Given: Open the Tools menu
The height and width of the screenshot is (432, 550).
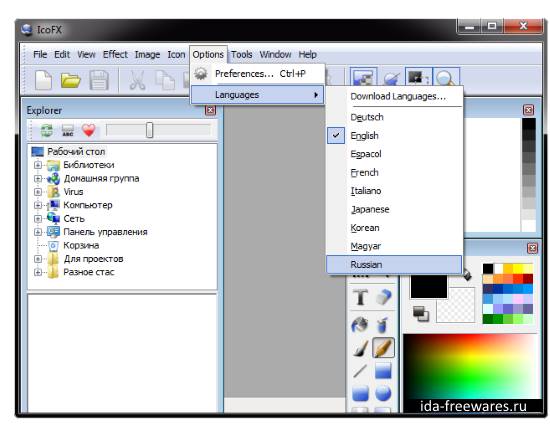Looking at the screenshot, I should coord(241,54).
